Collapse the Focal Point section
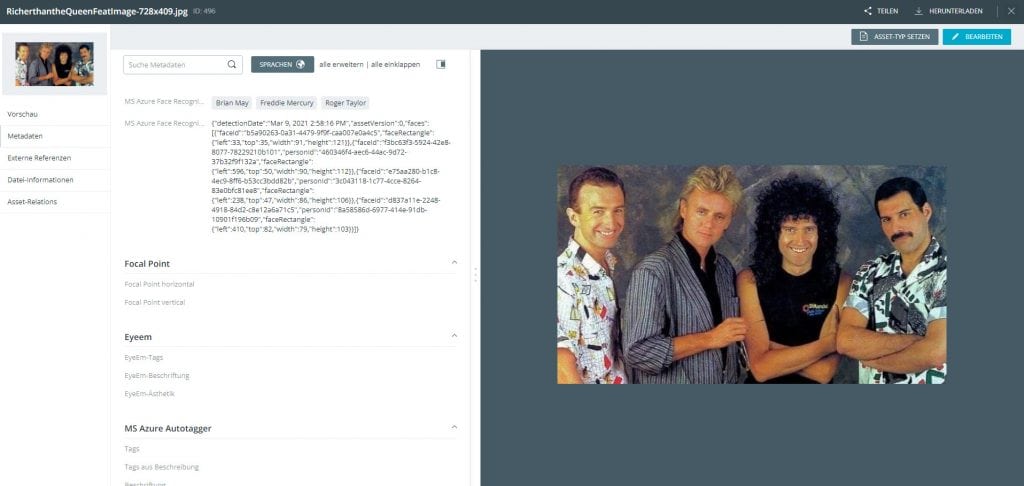Image resolution: width=1024 pixels, height=486 pixels. pos(454,263)
